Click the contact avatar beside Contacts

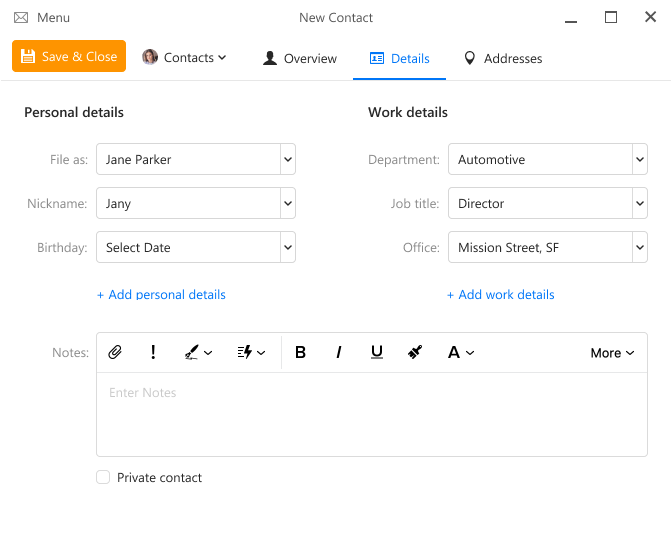[x=150, y=57]
